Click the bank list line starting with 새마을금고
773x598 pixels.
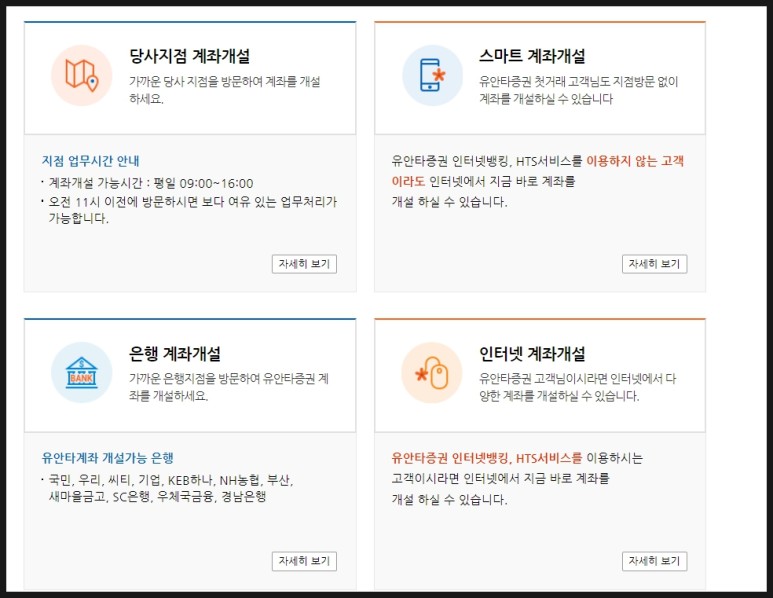click(x=157, y=496)
